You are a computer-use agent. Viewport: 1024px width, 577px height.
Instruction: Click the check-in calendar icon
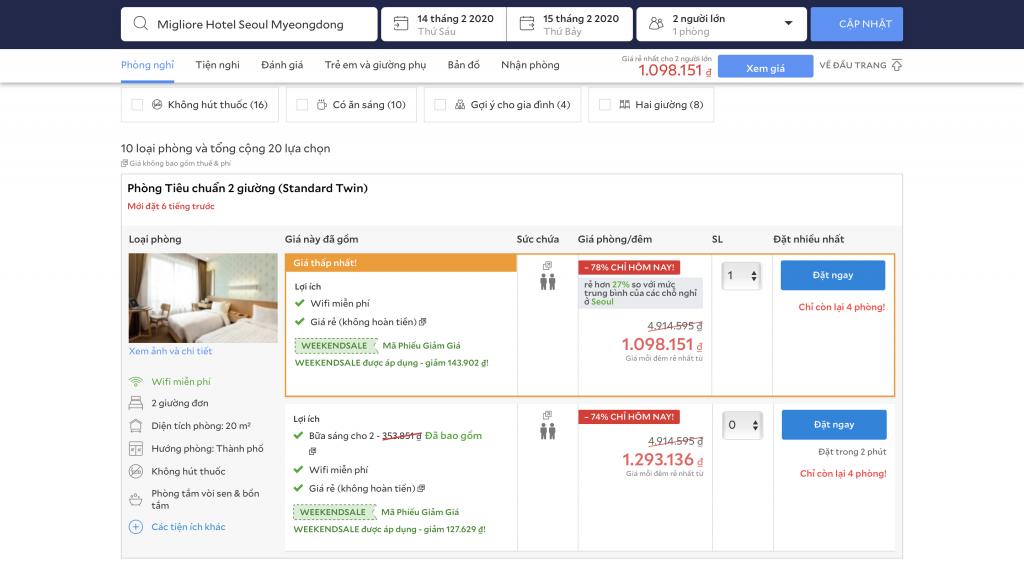click(x=400, y=24)
